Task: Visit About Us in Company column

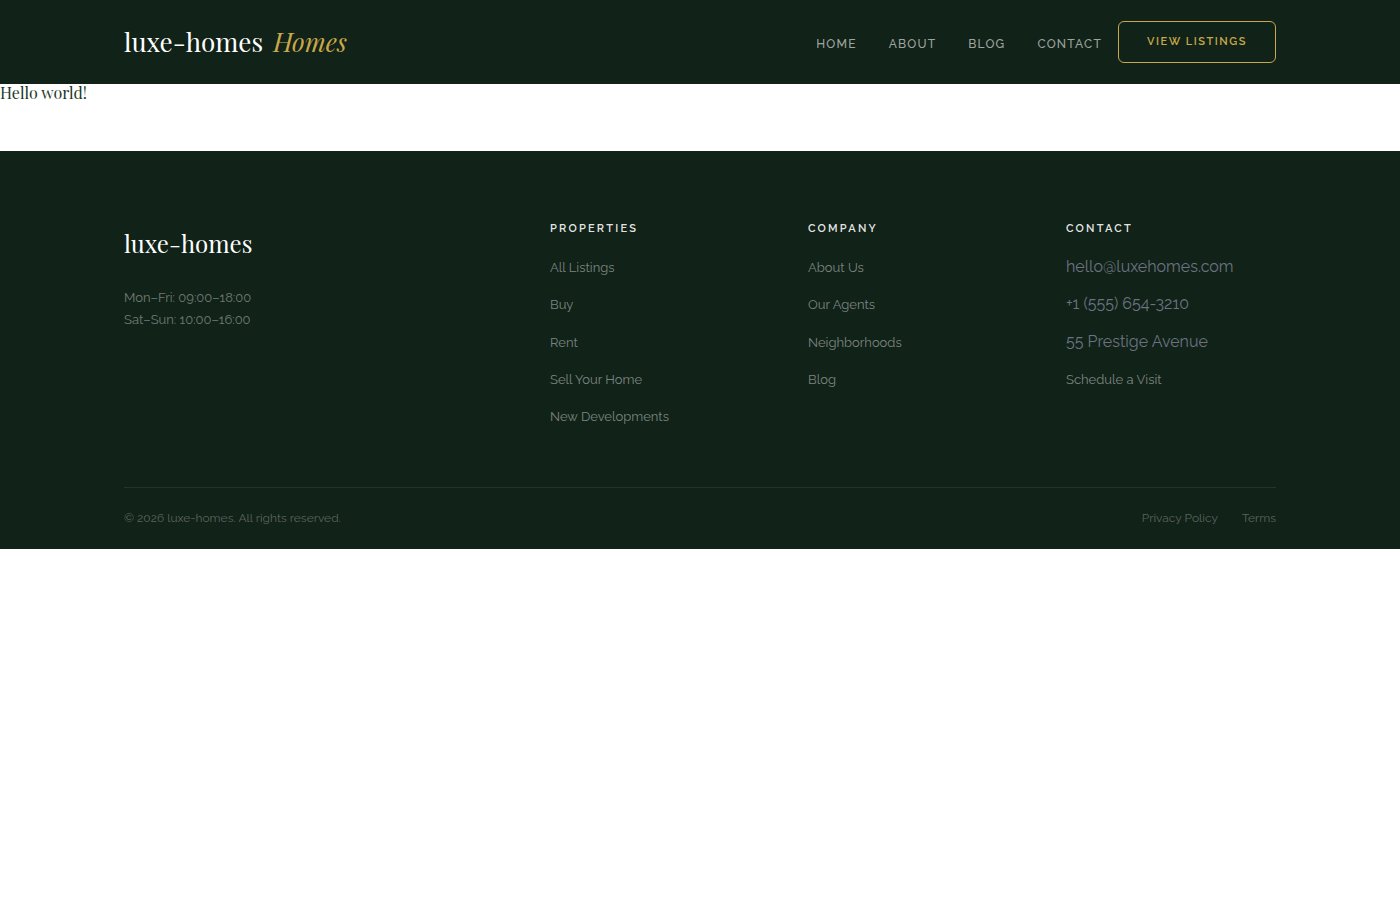Action: click(x=836, y=267)
